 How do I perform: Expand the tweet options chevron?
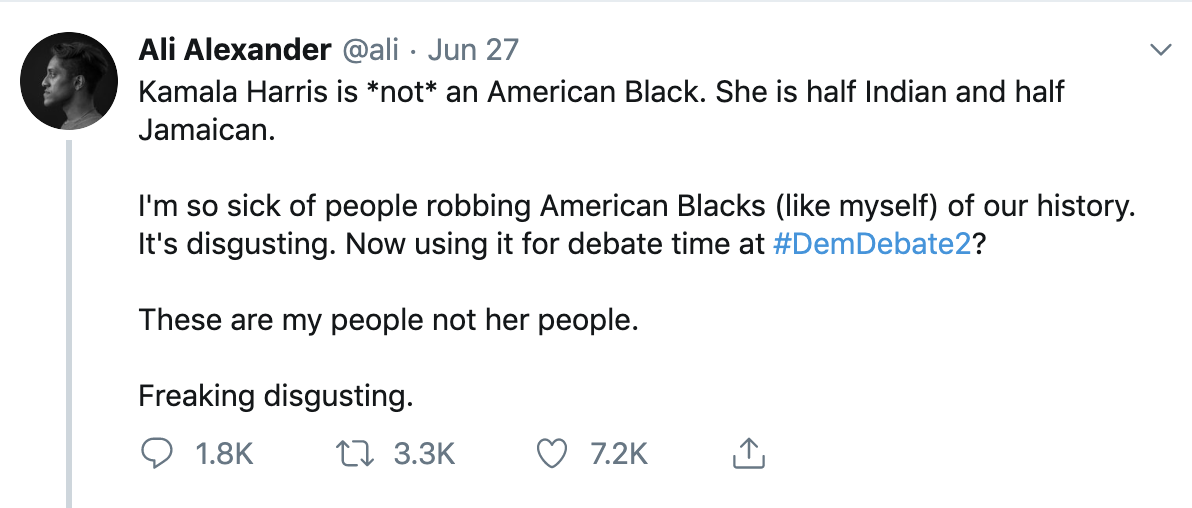(x=1161, y=51)
